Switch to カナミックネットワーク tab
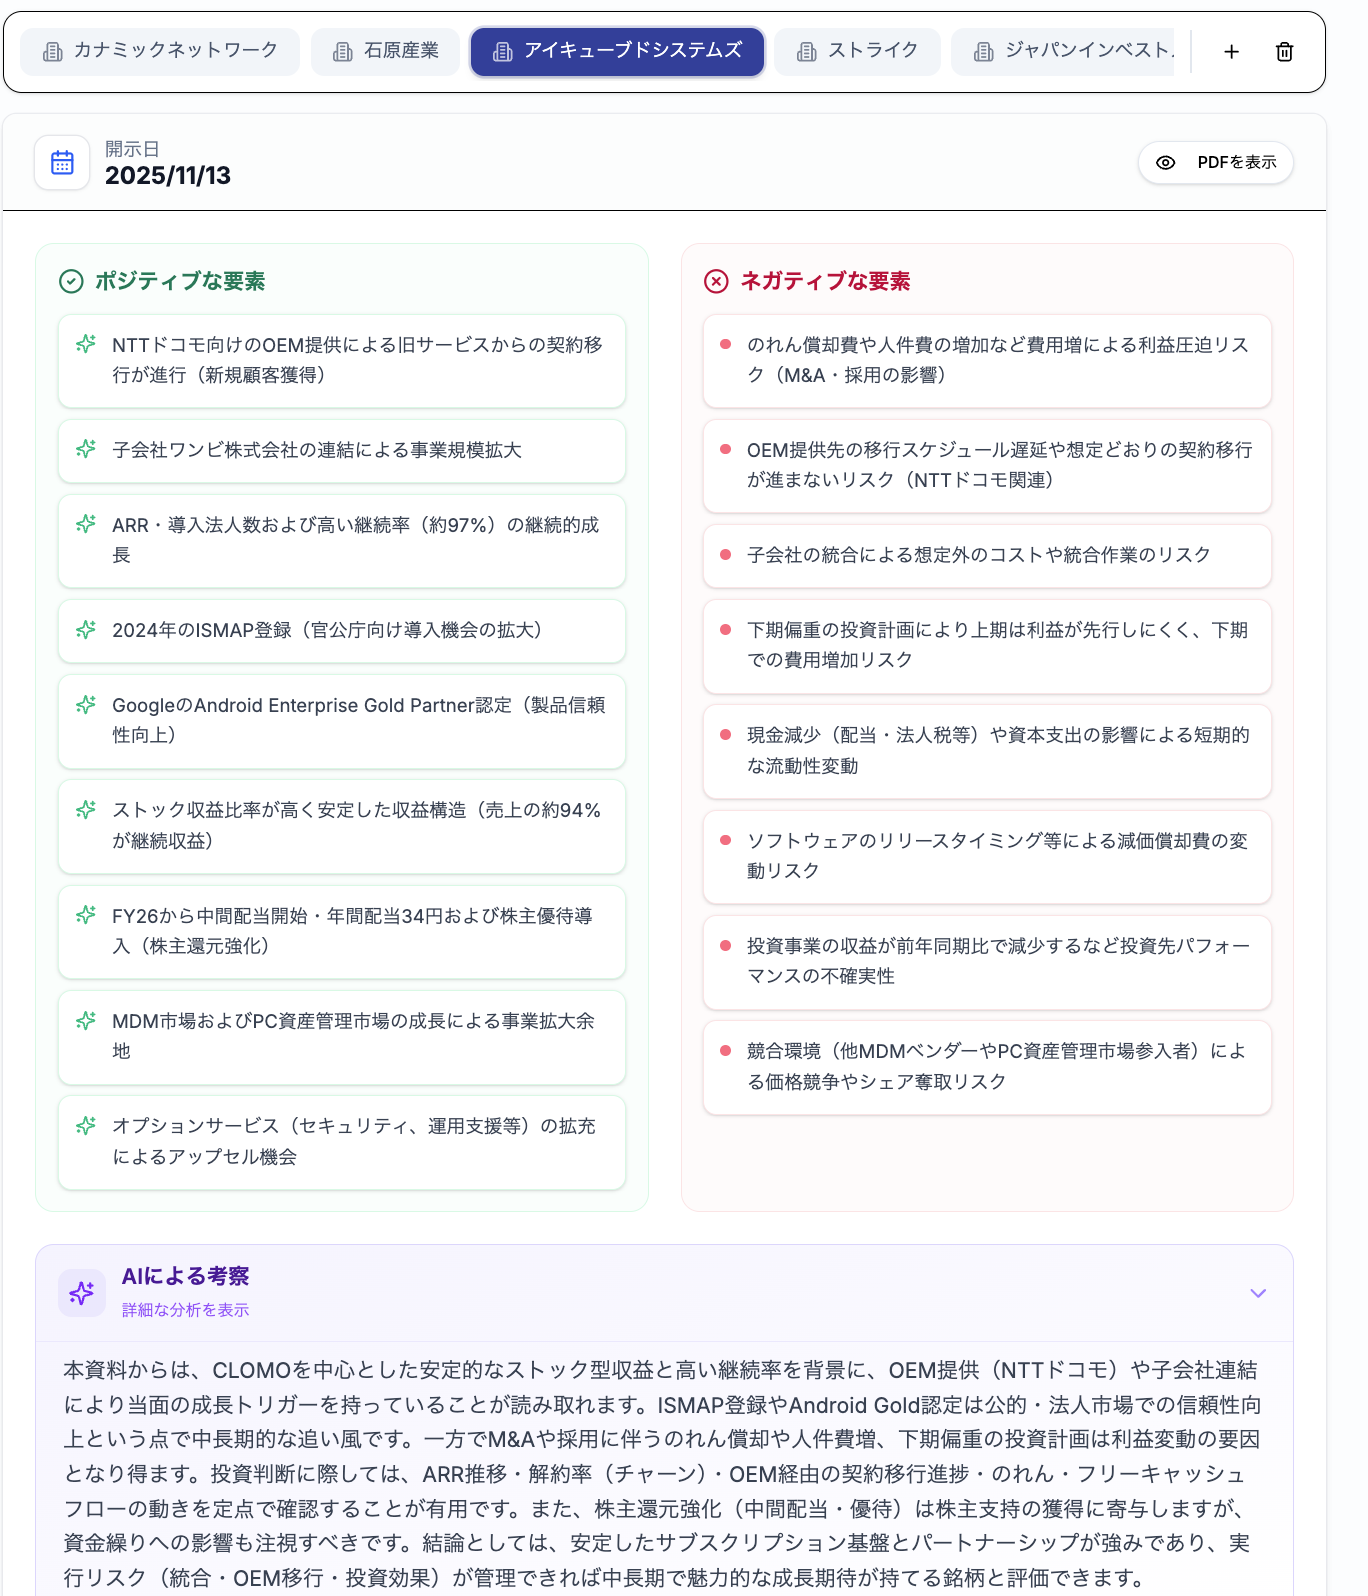Viewport: 1368px width, 1596px height. [x=160, y=51]
